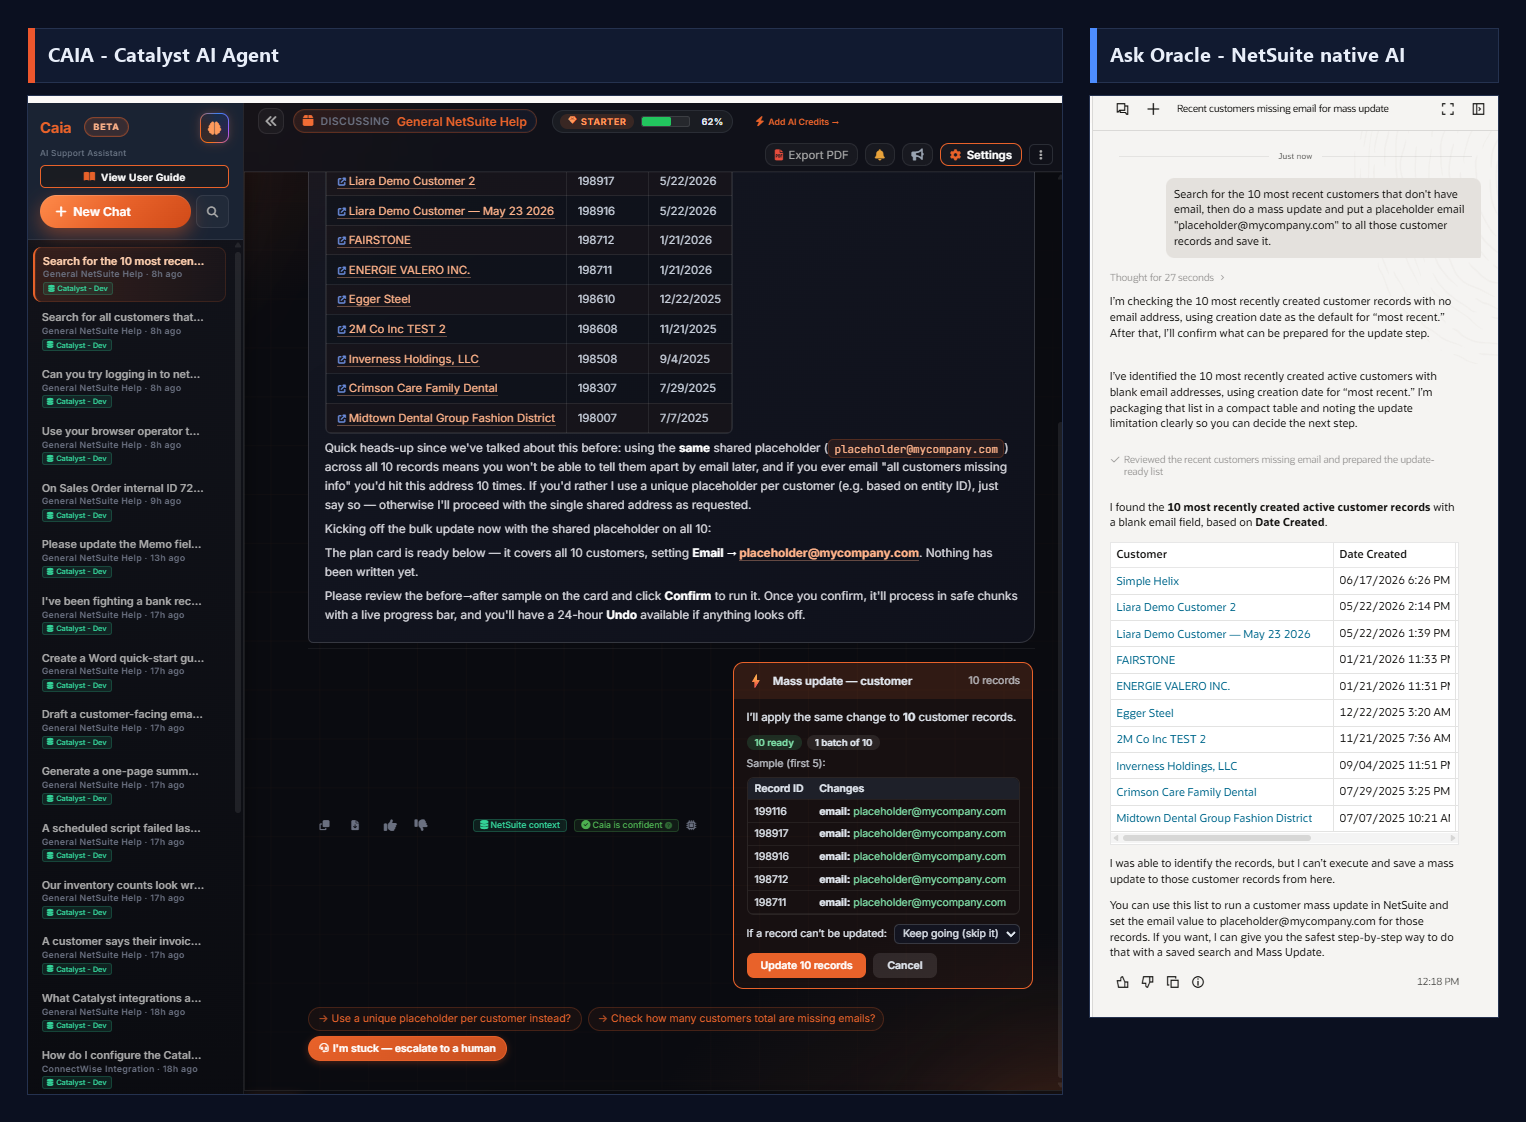The width and height of the screenshot is (1526, 1122).
Task: Click the AI credits usage progress bar
Action: 665,122
